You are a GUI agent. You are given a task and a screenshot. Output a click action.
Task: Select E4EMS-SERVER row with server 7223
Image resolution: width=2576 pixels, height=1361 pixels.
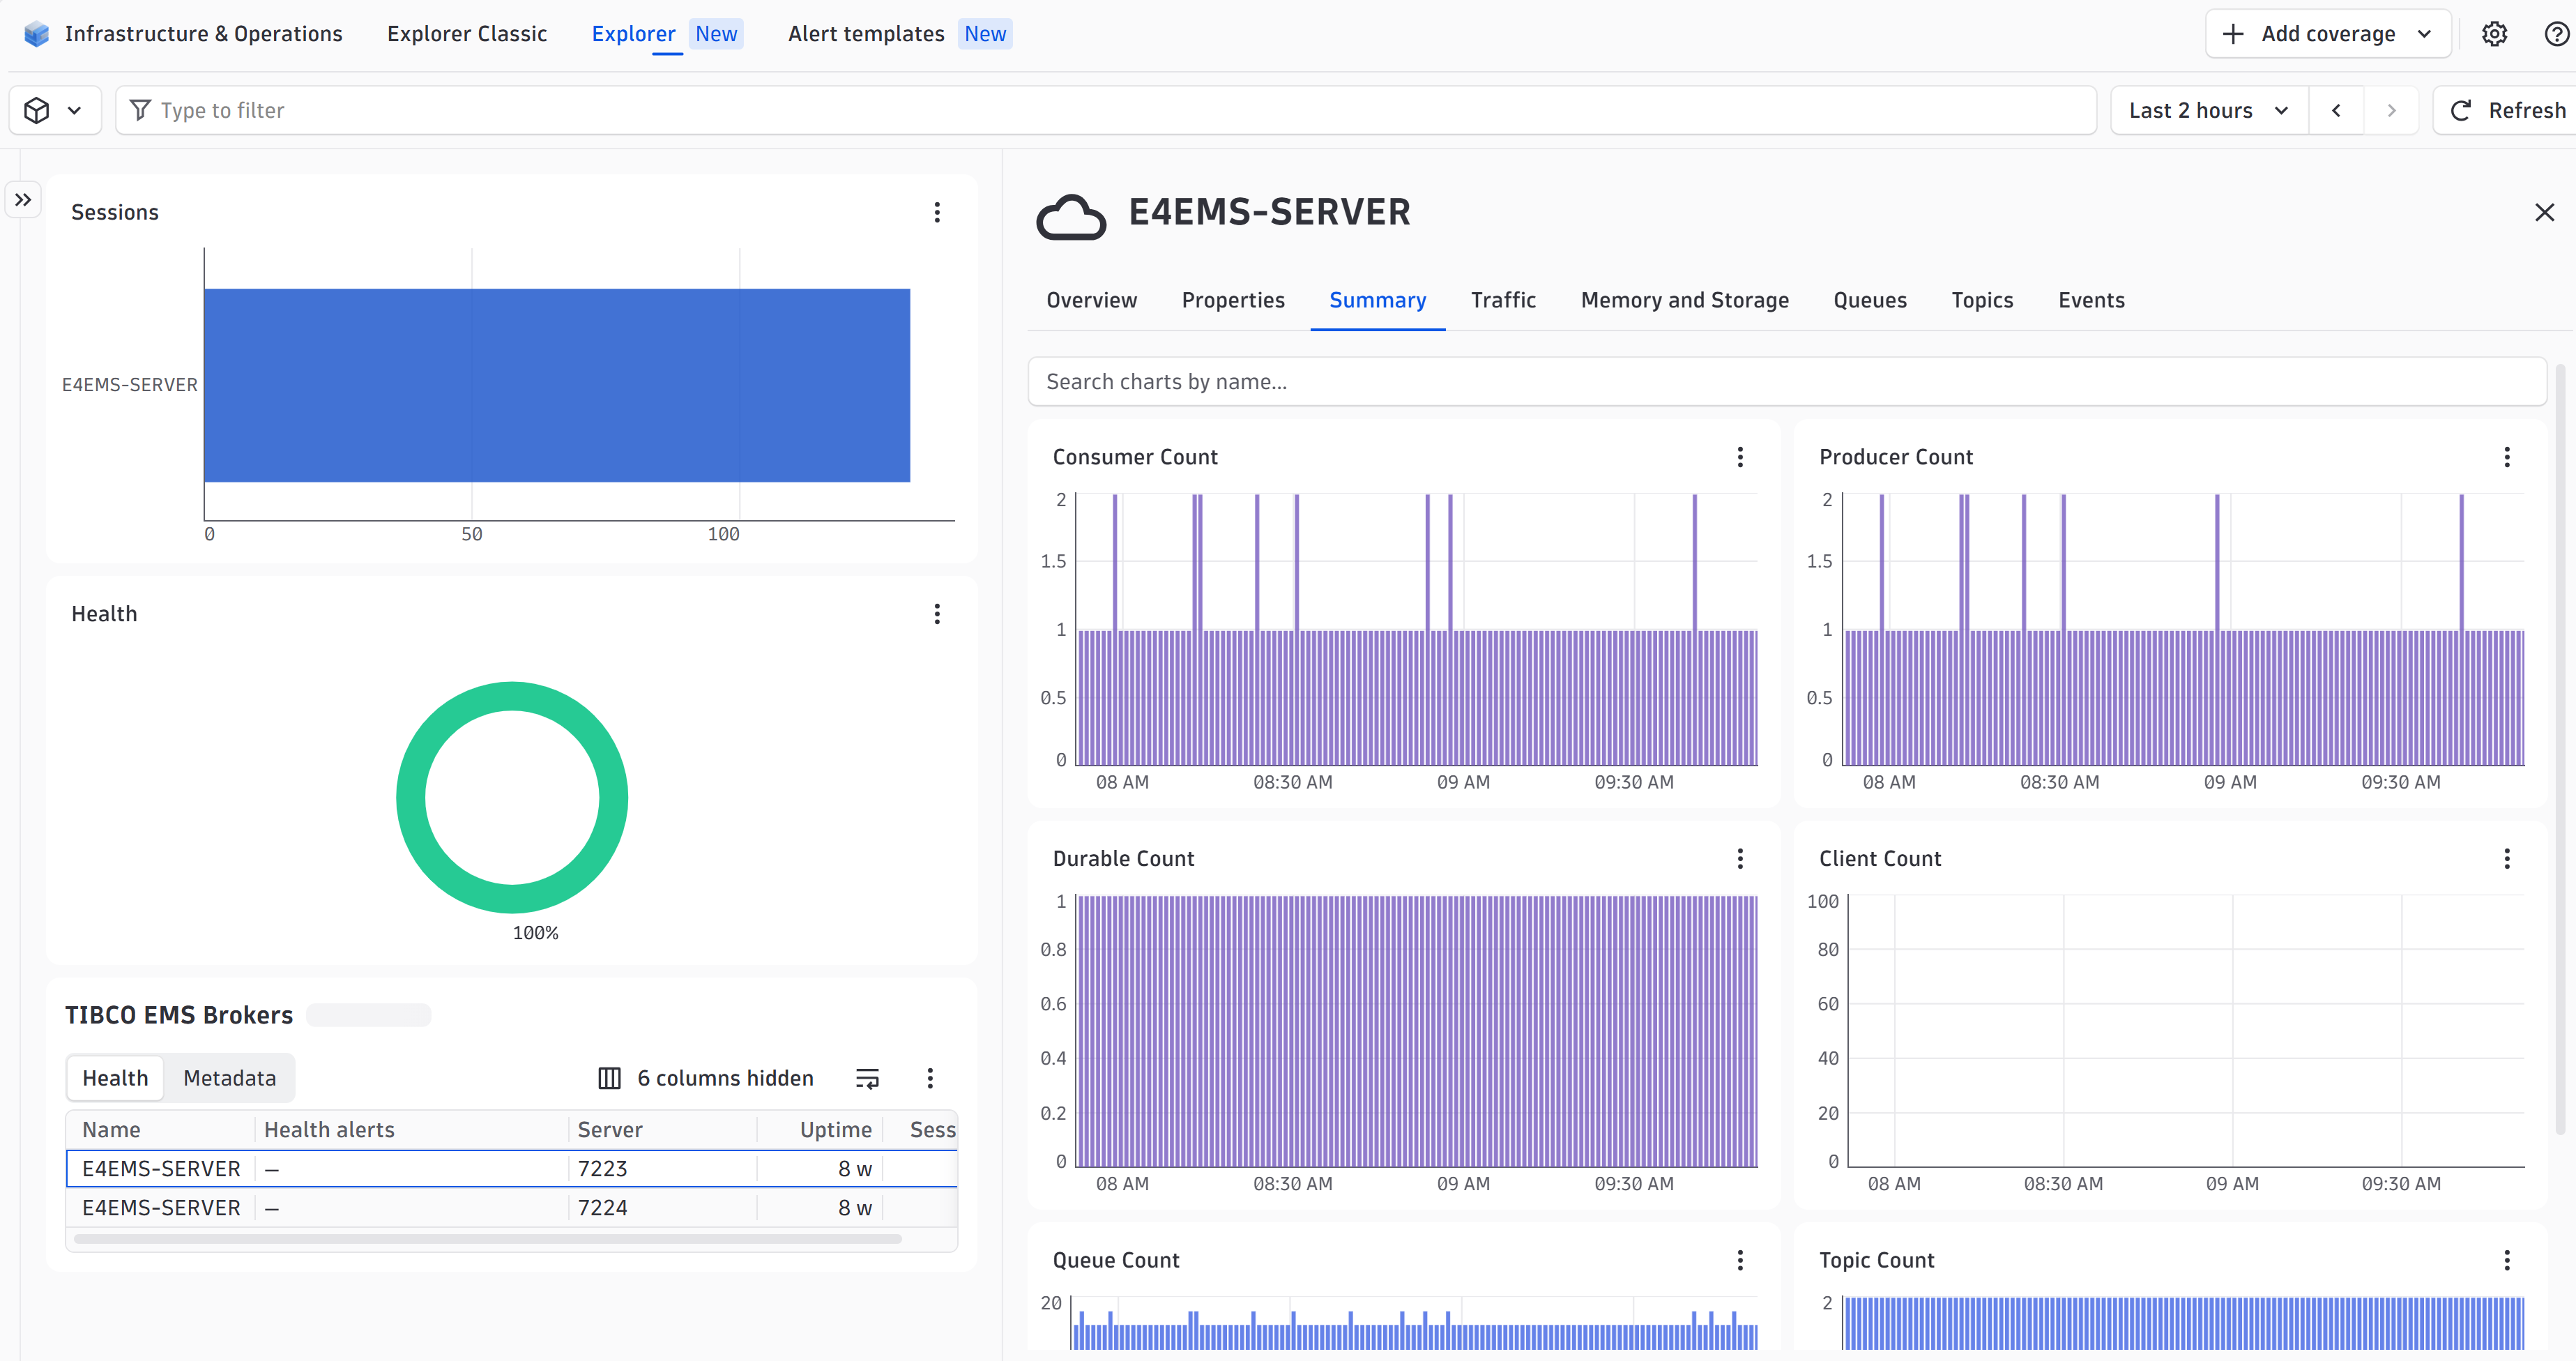pyautogui.click(x=511, y=1168)
